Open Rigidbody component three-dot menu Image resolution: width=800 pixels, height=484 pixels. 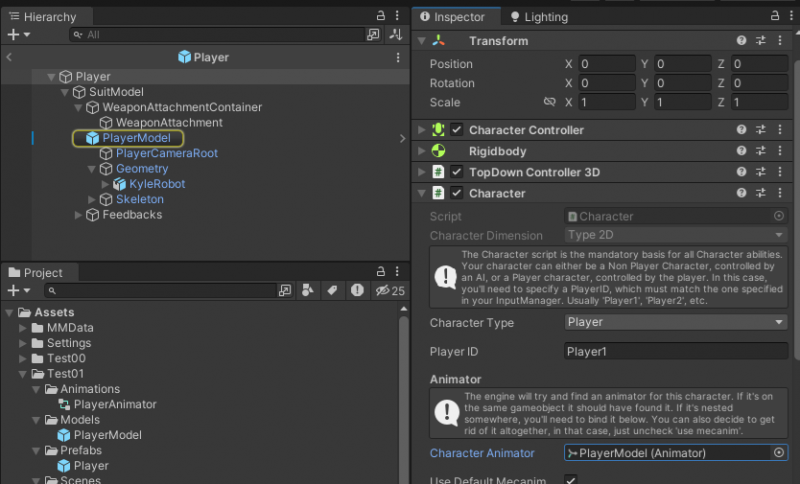point(780,151)
